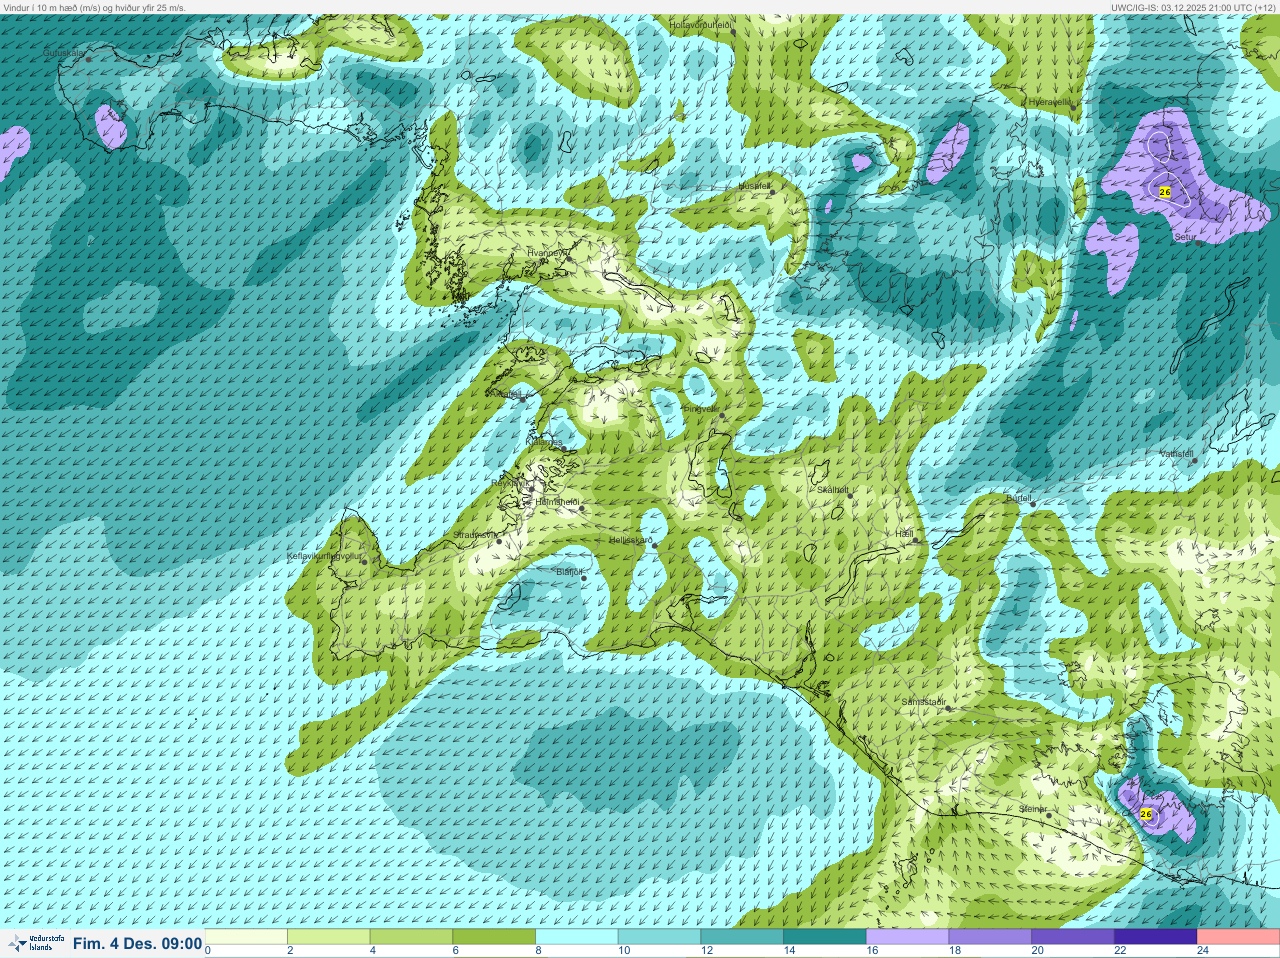The image size is (1280, 958).
Task: Click the Sámsstaðir station label
Action: click(923, 702)
